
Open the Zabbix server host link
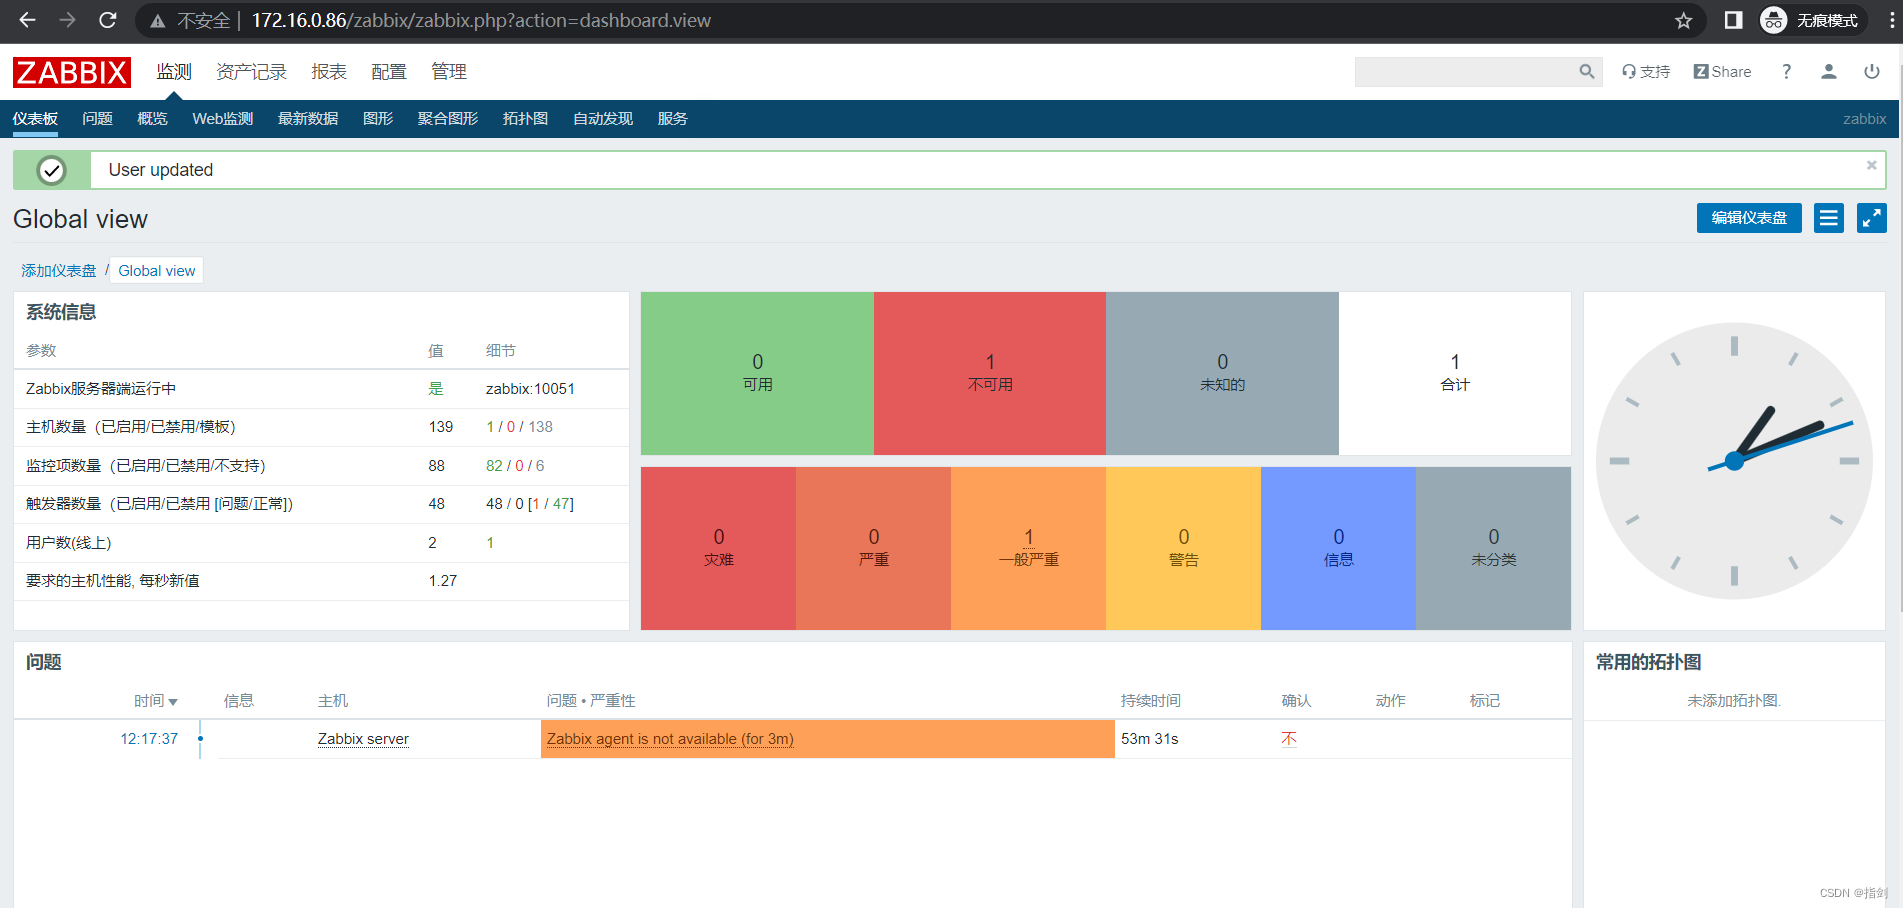(x=363, y=739)
